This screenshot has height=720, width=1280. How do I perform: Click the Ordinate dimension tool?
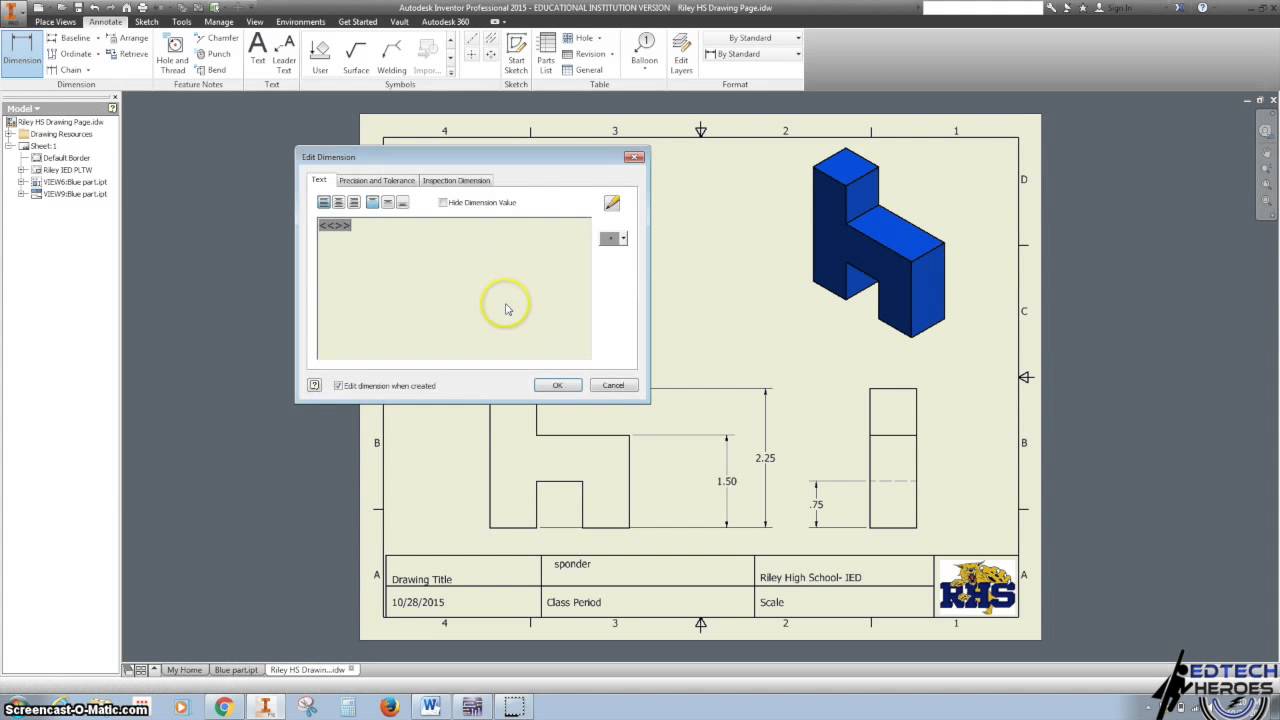69,54
